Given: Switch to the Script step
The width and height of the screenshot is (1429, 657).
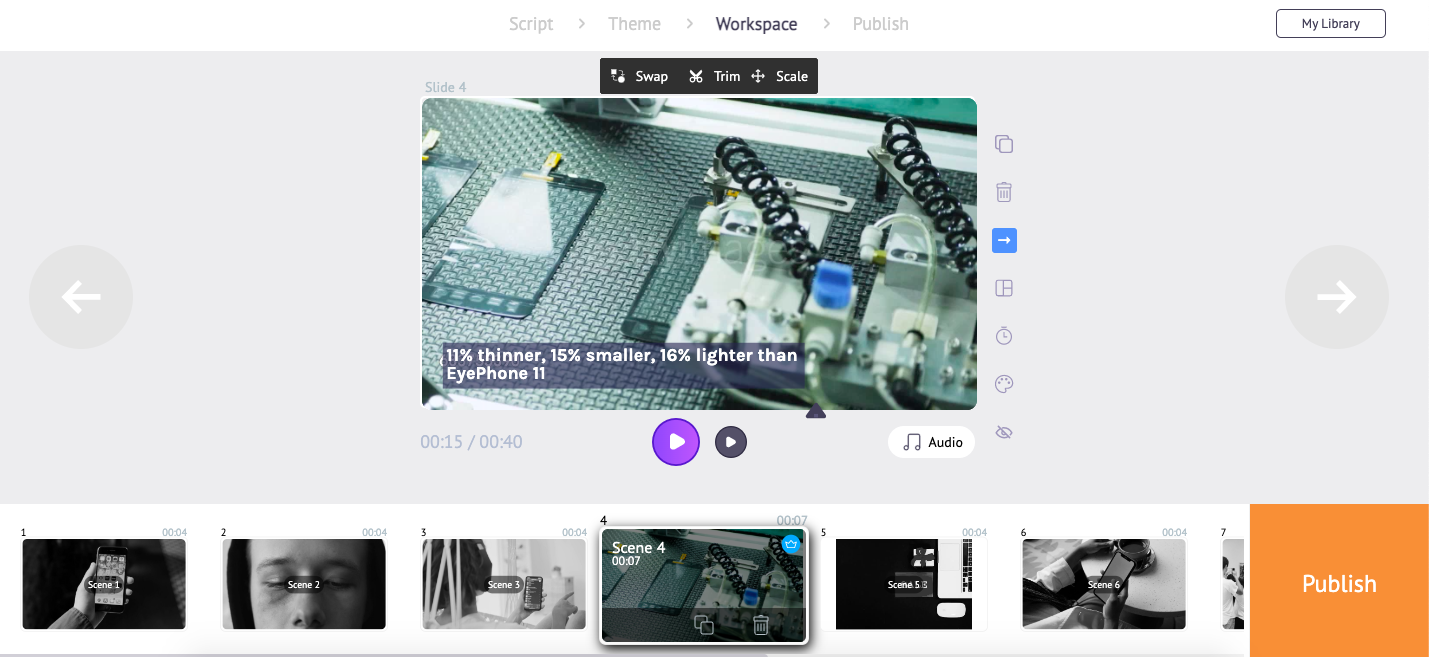Looking at the screenshot, I should click(531, 23).
